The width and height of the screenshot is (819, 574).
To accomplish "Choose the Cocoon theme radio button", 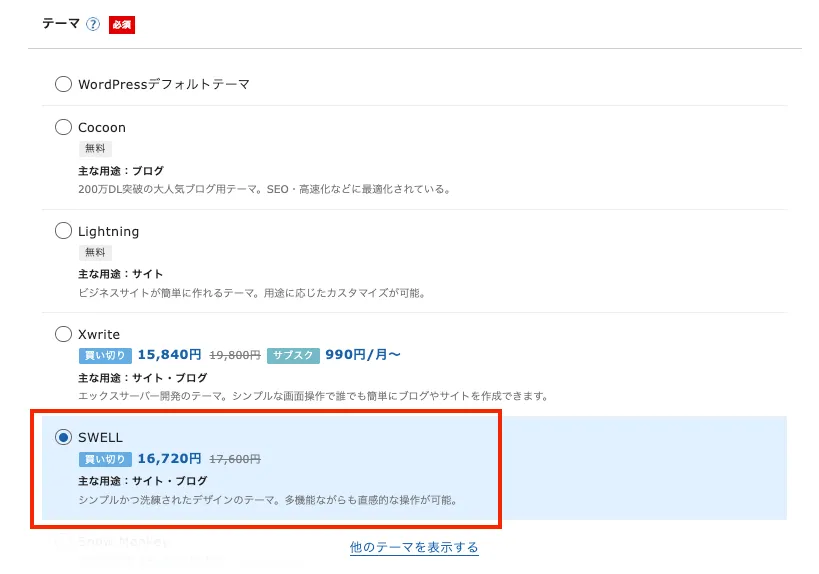I will [63, 127].
